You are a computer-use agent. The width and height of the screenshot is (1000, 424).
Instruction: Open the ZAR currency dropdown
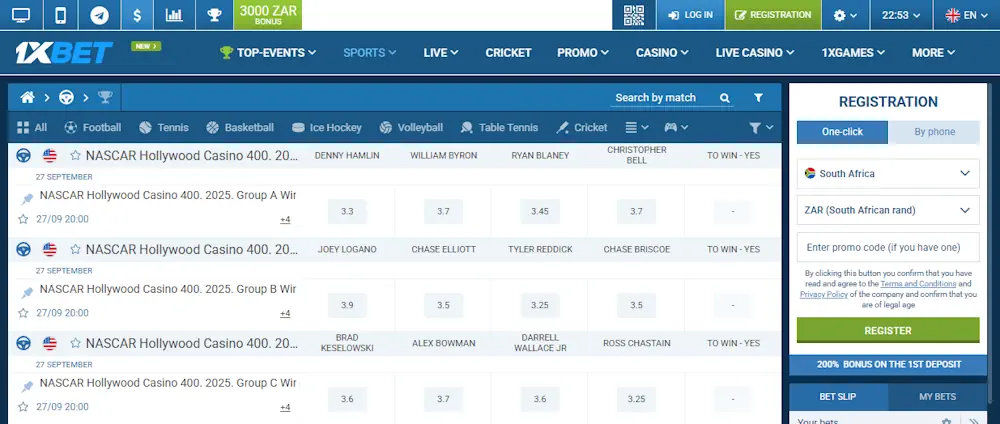[x=888, y=210]
